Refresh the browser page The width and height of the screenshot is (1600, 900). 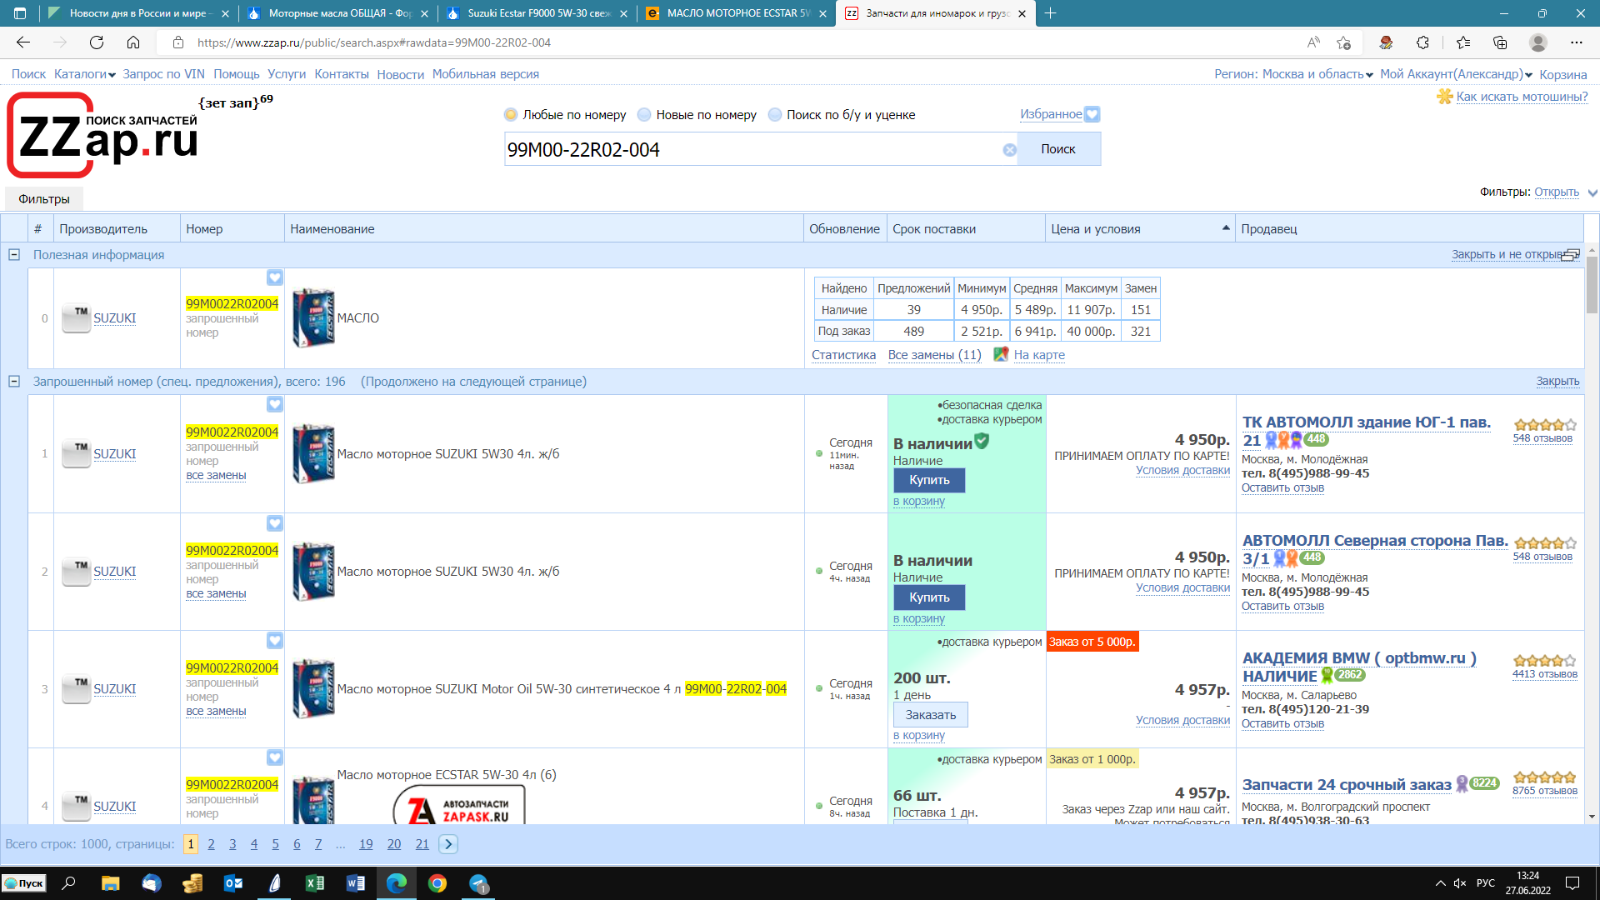[x=96, y=42]
